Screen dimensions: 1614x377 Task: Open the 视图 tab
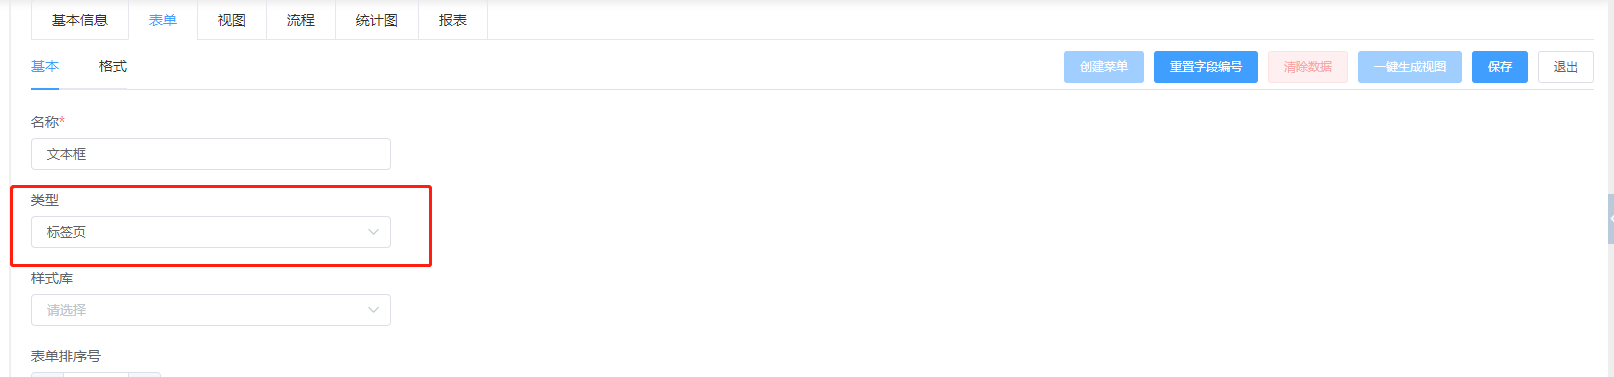click(232, 20)
